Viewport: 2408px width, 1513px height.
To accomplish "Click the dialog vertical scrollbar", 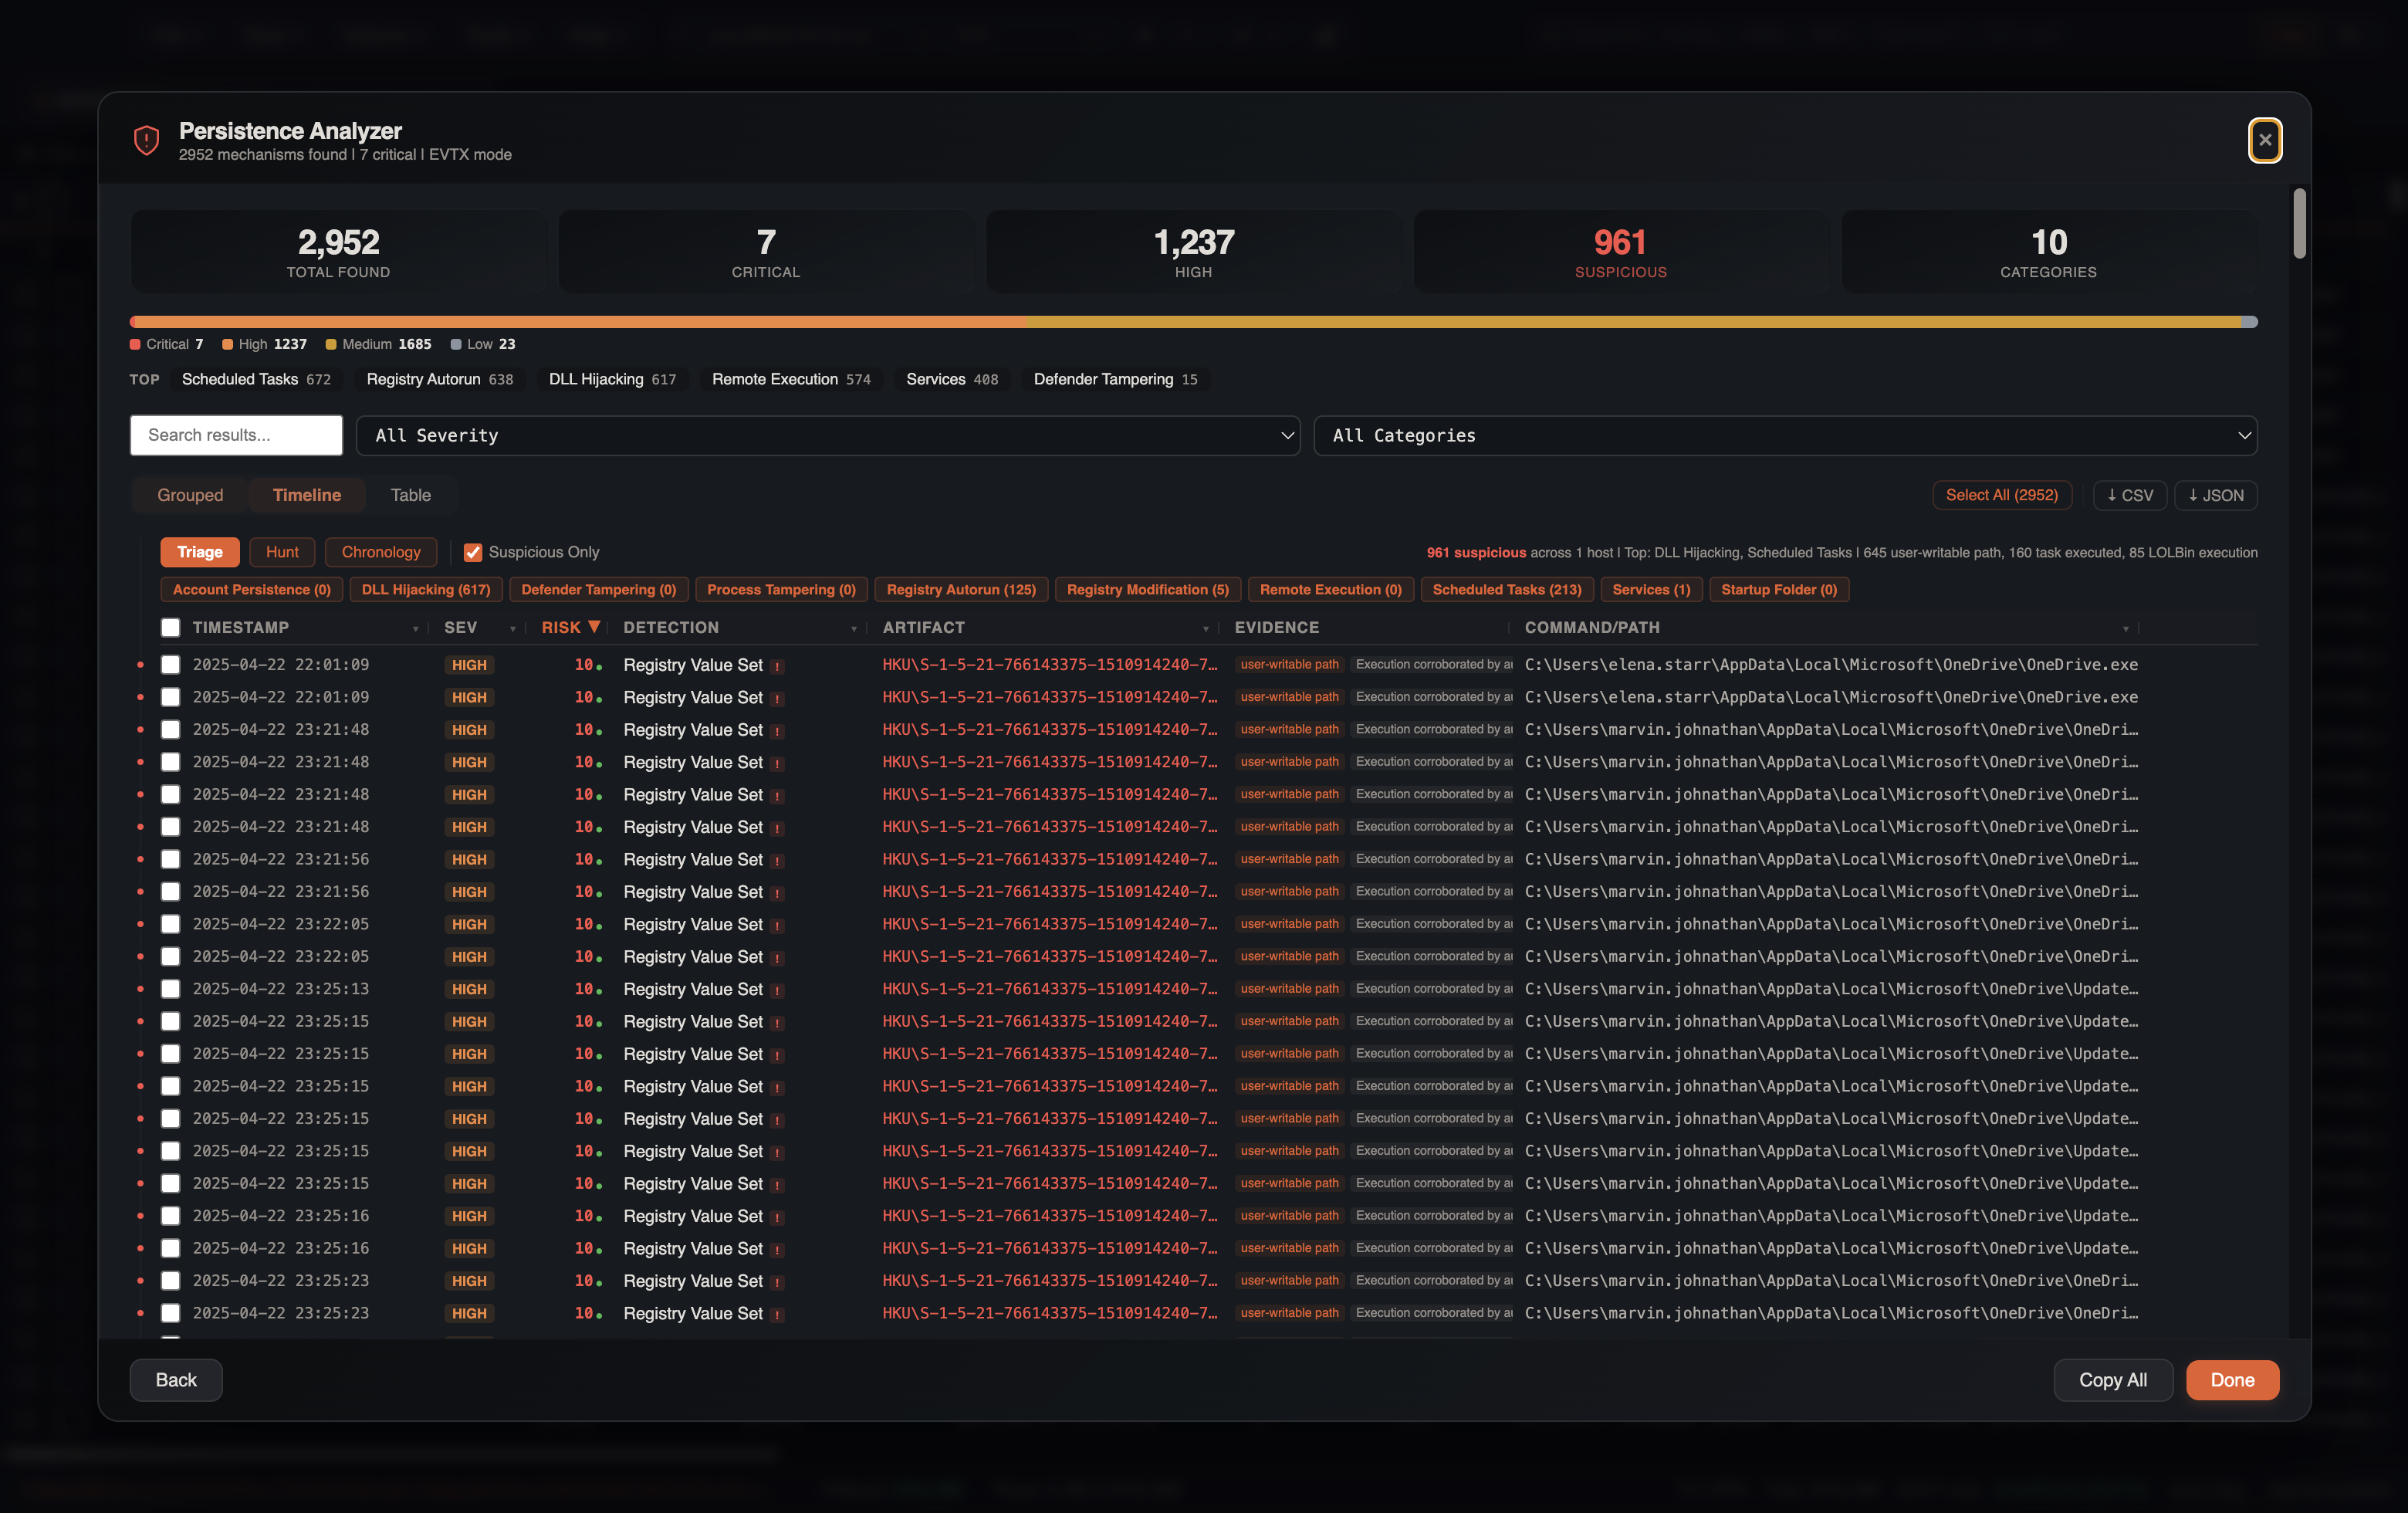I will point(2299,223).
